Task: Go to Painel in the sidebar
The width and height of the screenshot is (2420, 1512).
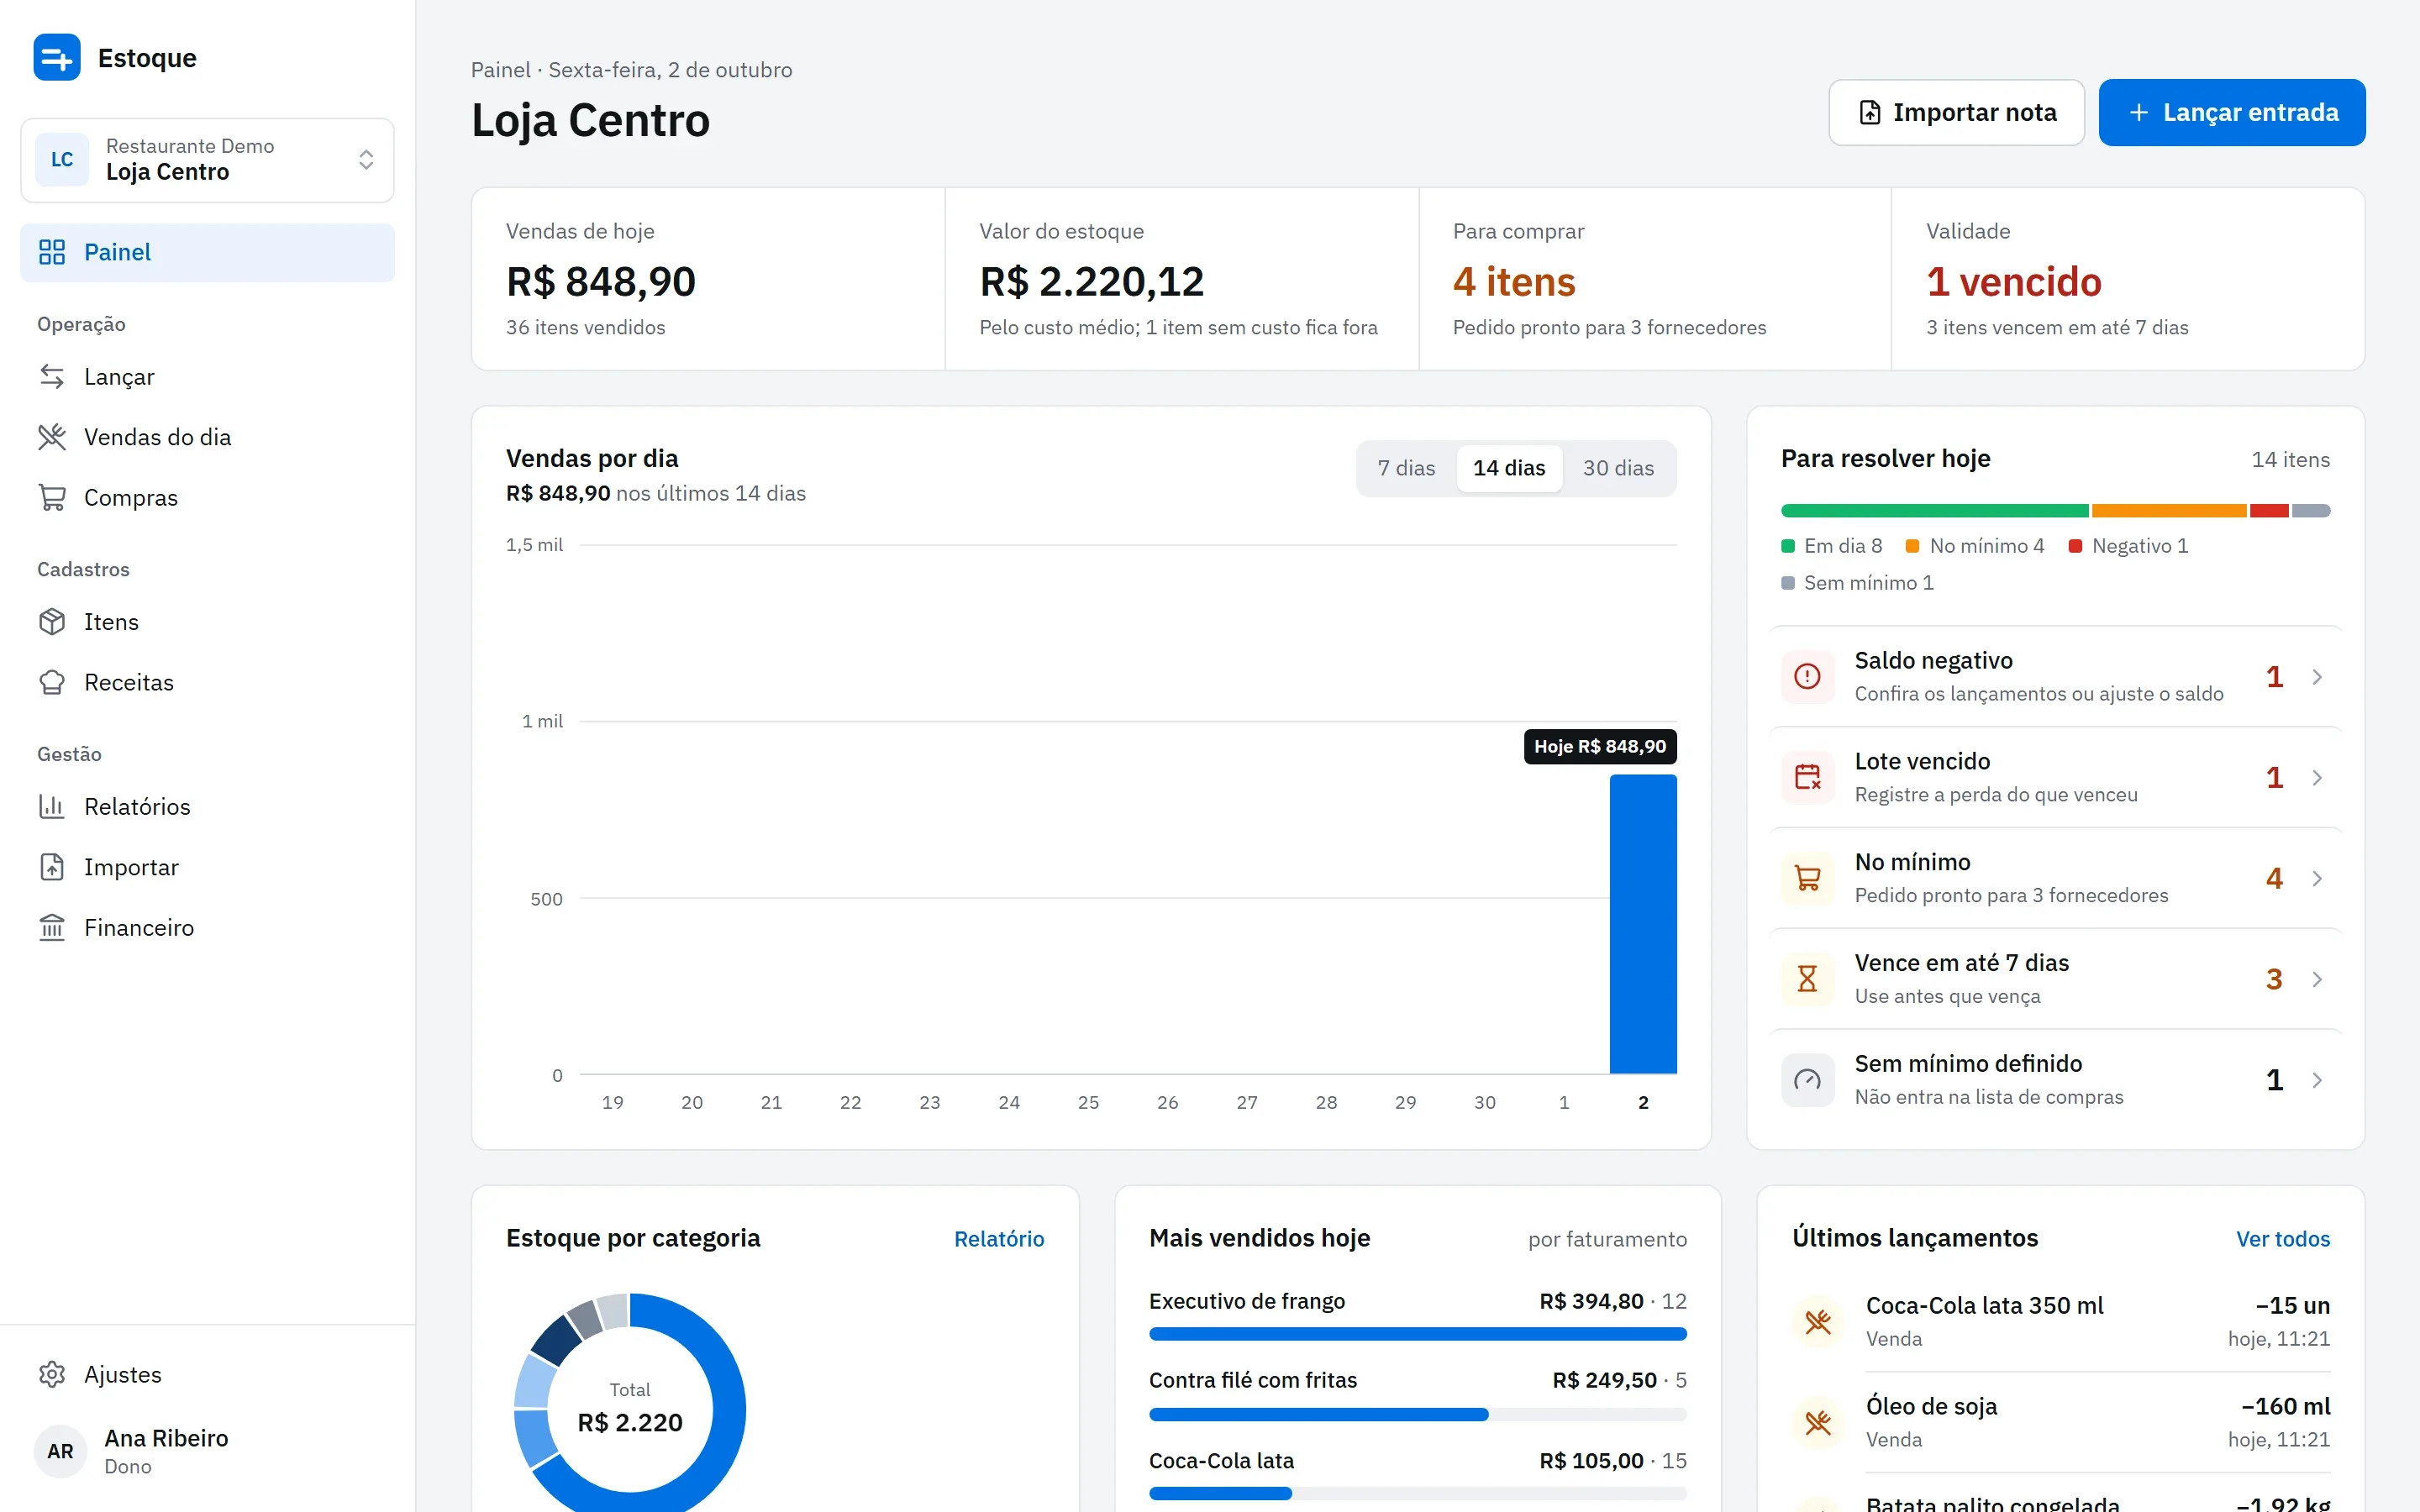Action: coord(207,252)
